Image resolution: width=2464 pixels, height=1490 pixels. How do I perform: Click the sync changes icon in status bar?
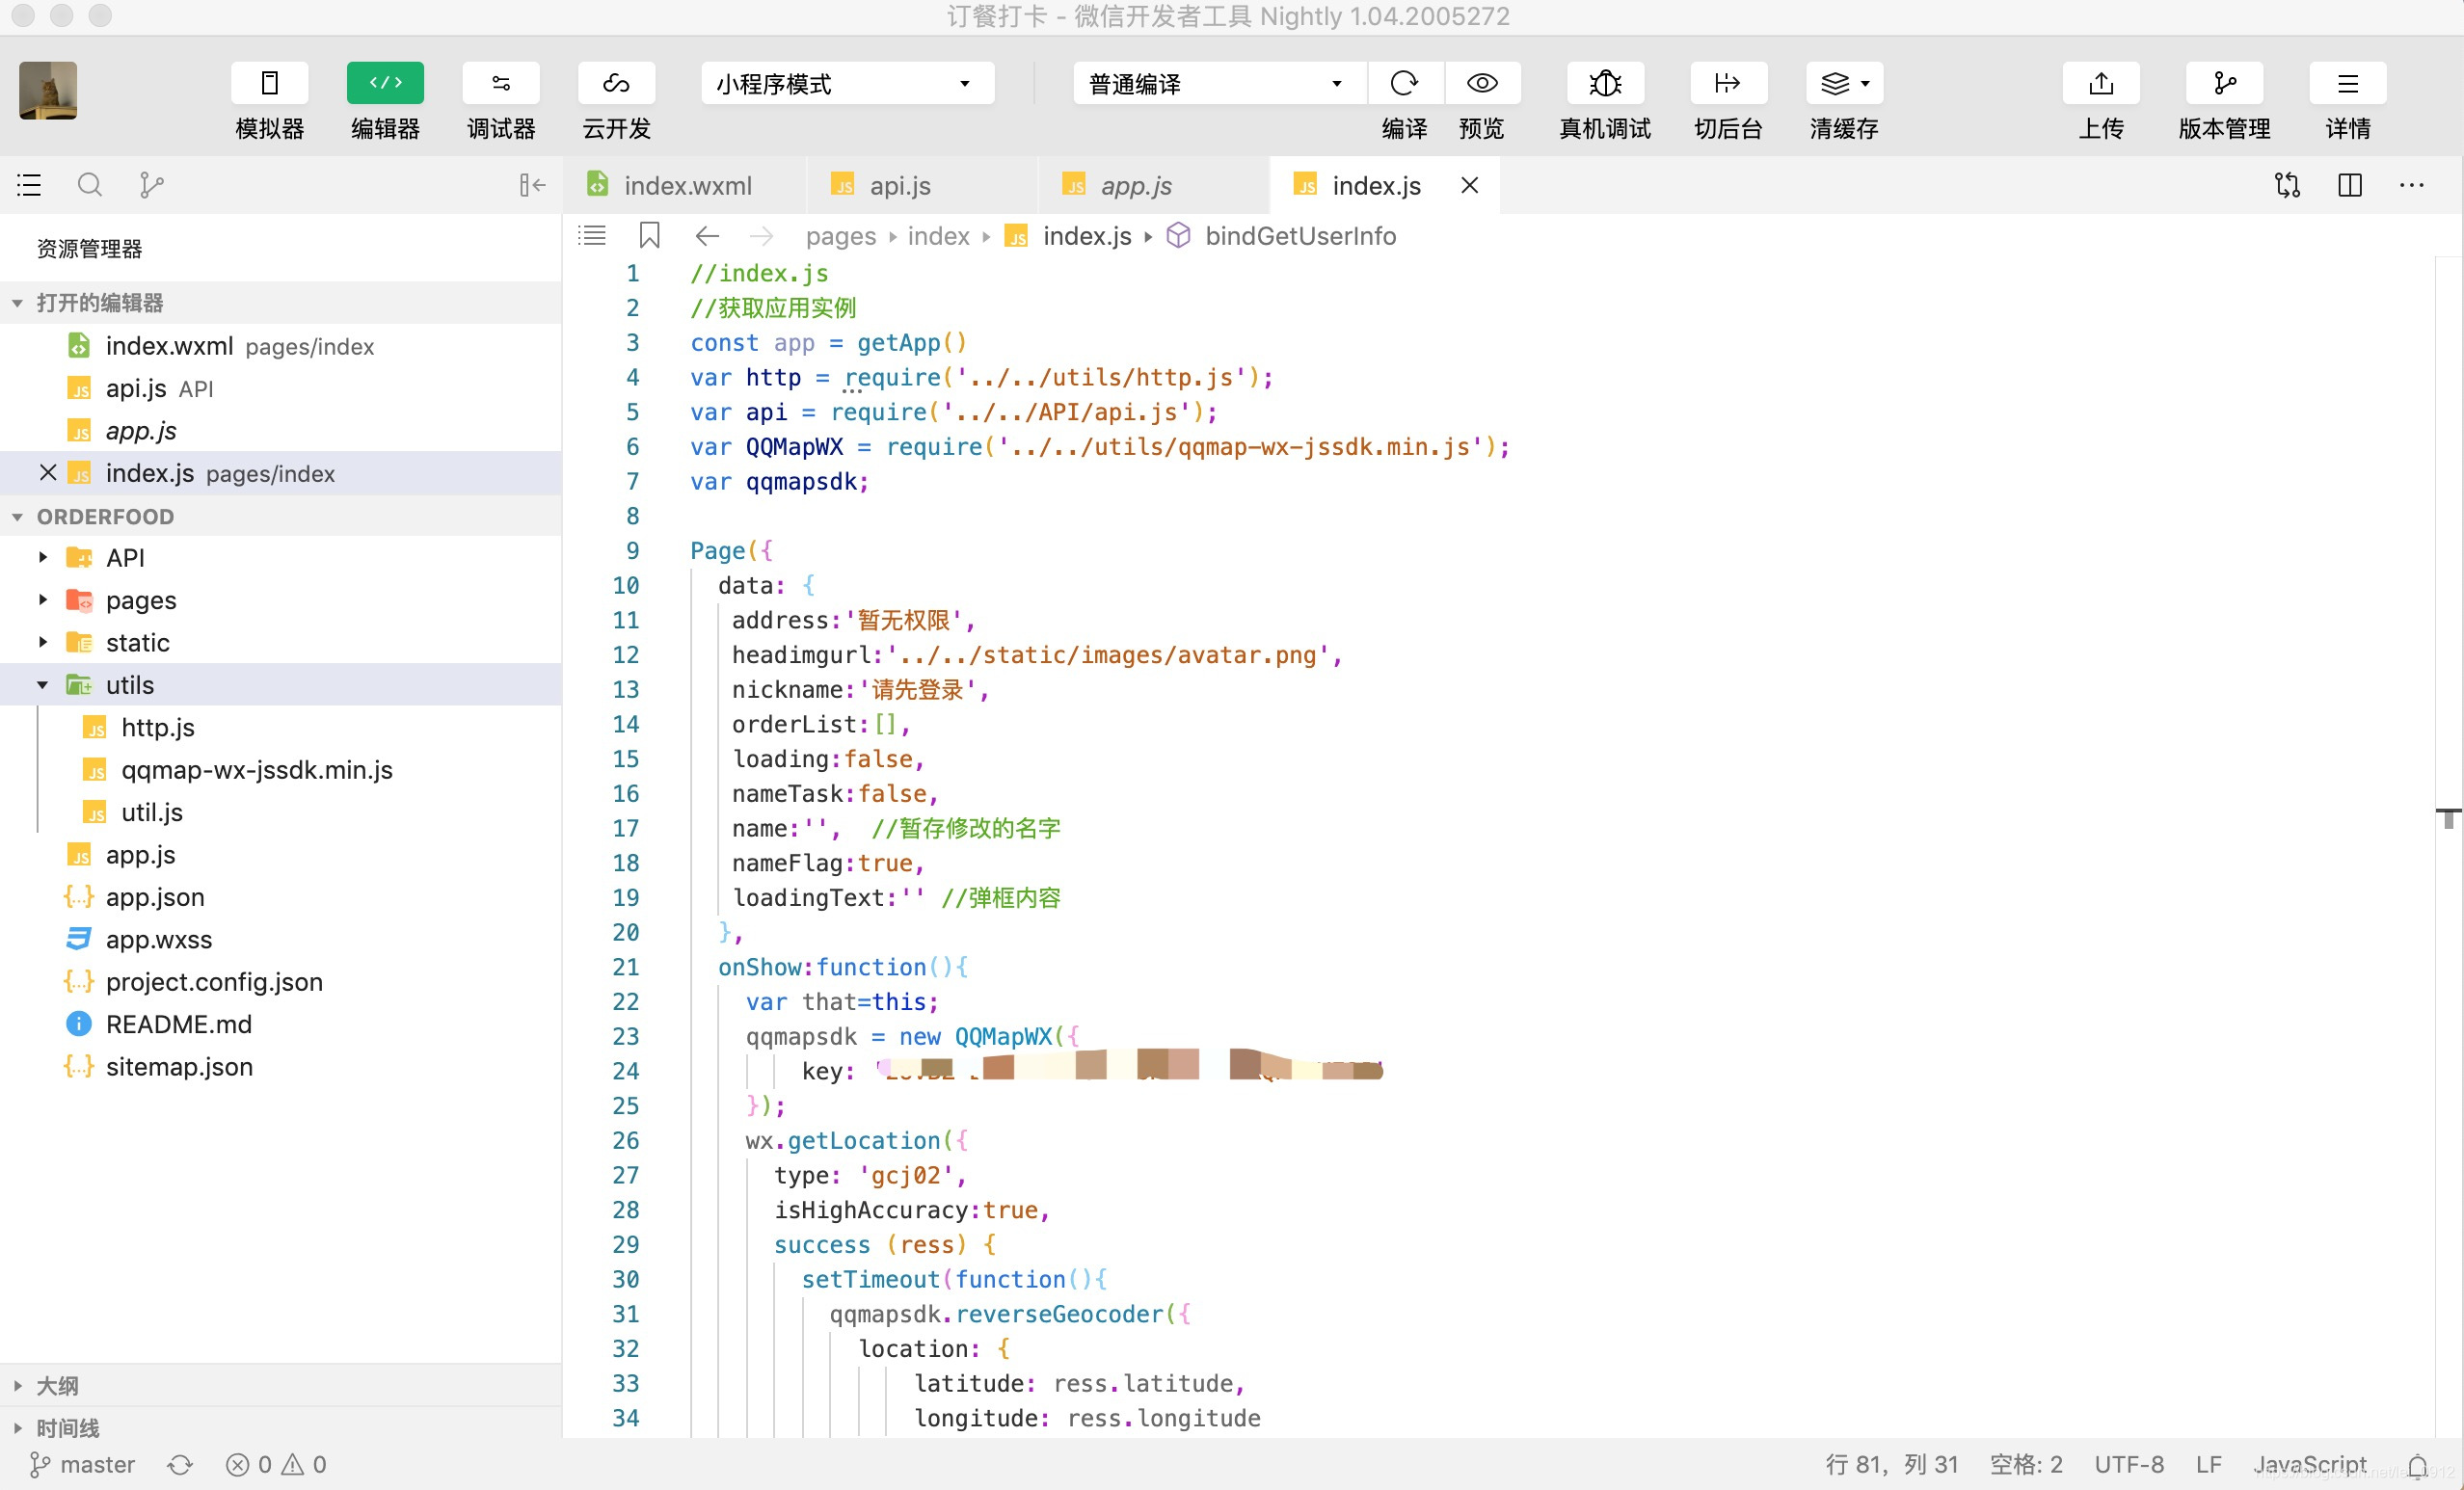coord(180,1465)
